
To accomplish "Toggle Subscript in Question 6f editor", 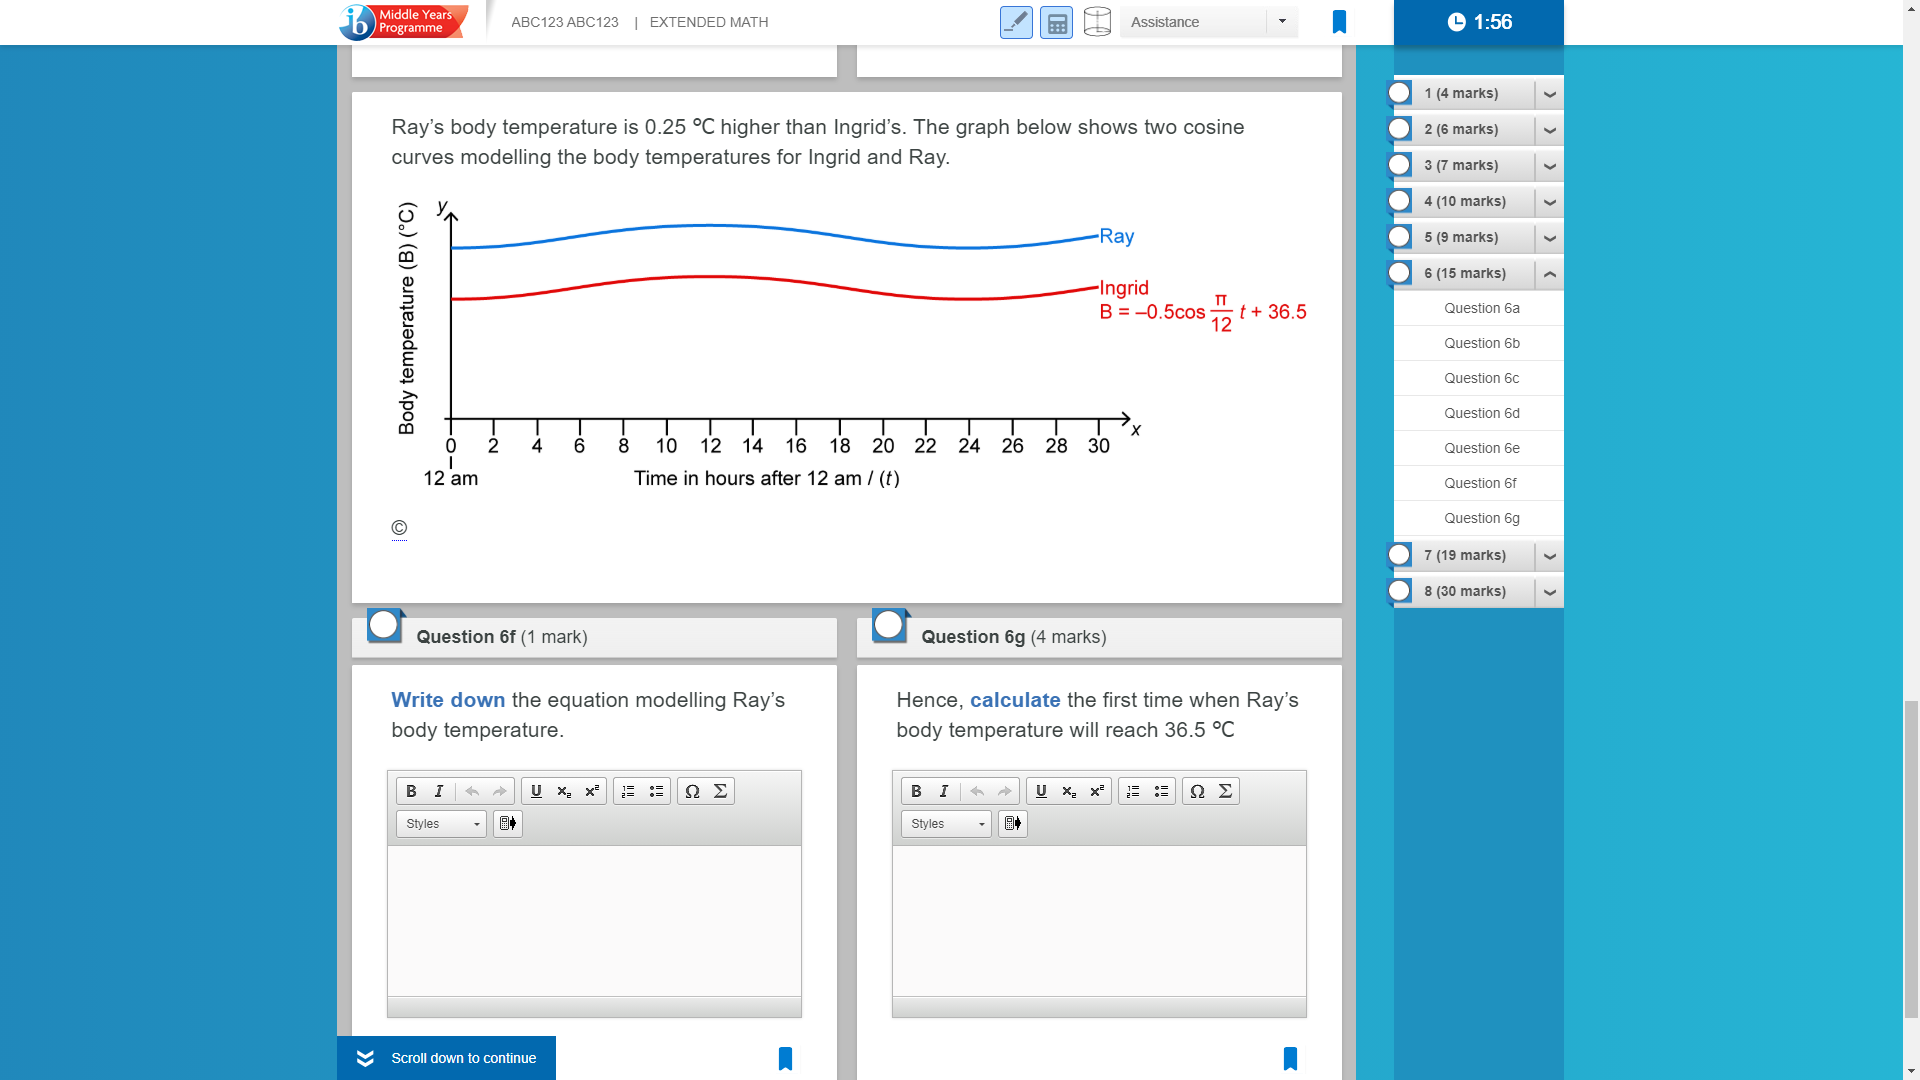I will (564, 791).
